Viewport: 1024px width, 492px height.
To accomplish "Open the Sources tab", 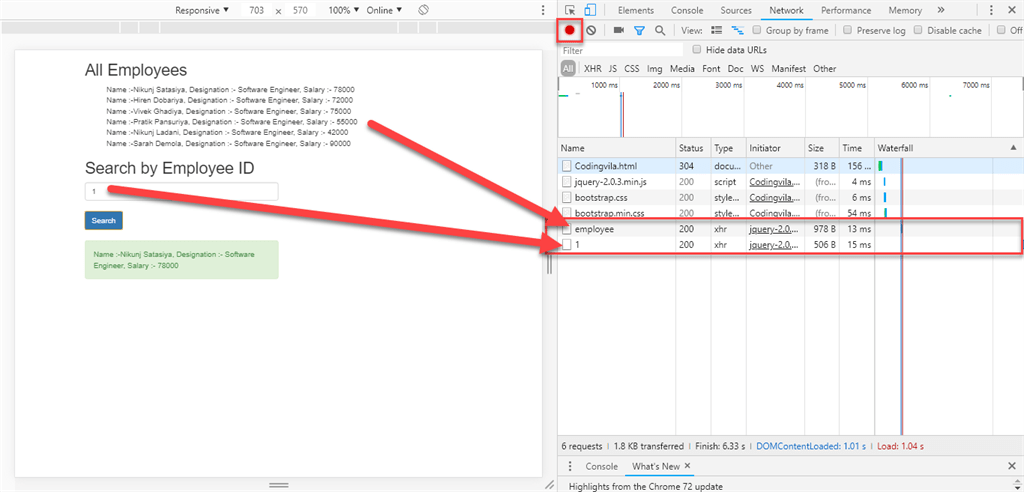I will point(736,10).
